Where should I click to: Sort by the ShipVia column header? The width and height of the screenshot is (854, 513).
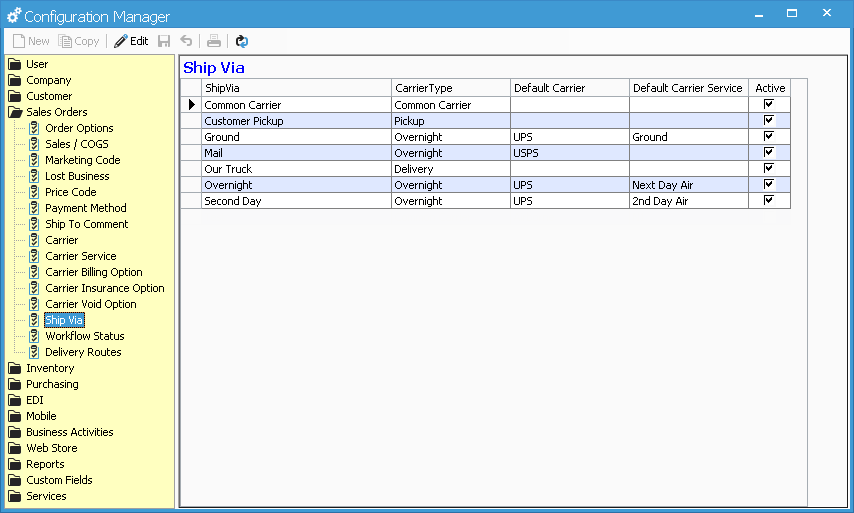[296, 88]
